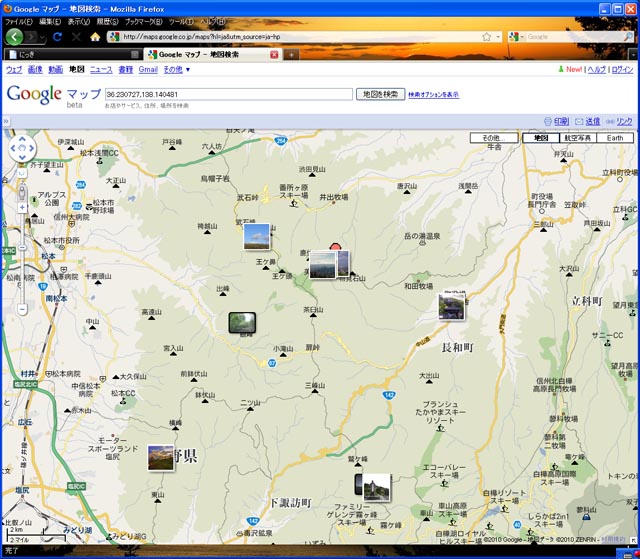Viewport: 640px width, 559px height.
Task: Click the ログイン link
Action: pos(622,69)
